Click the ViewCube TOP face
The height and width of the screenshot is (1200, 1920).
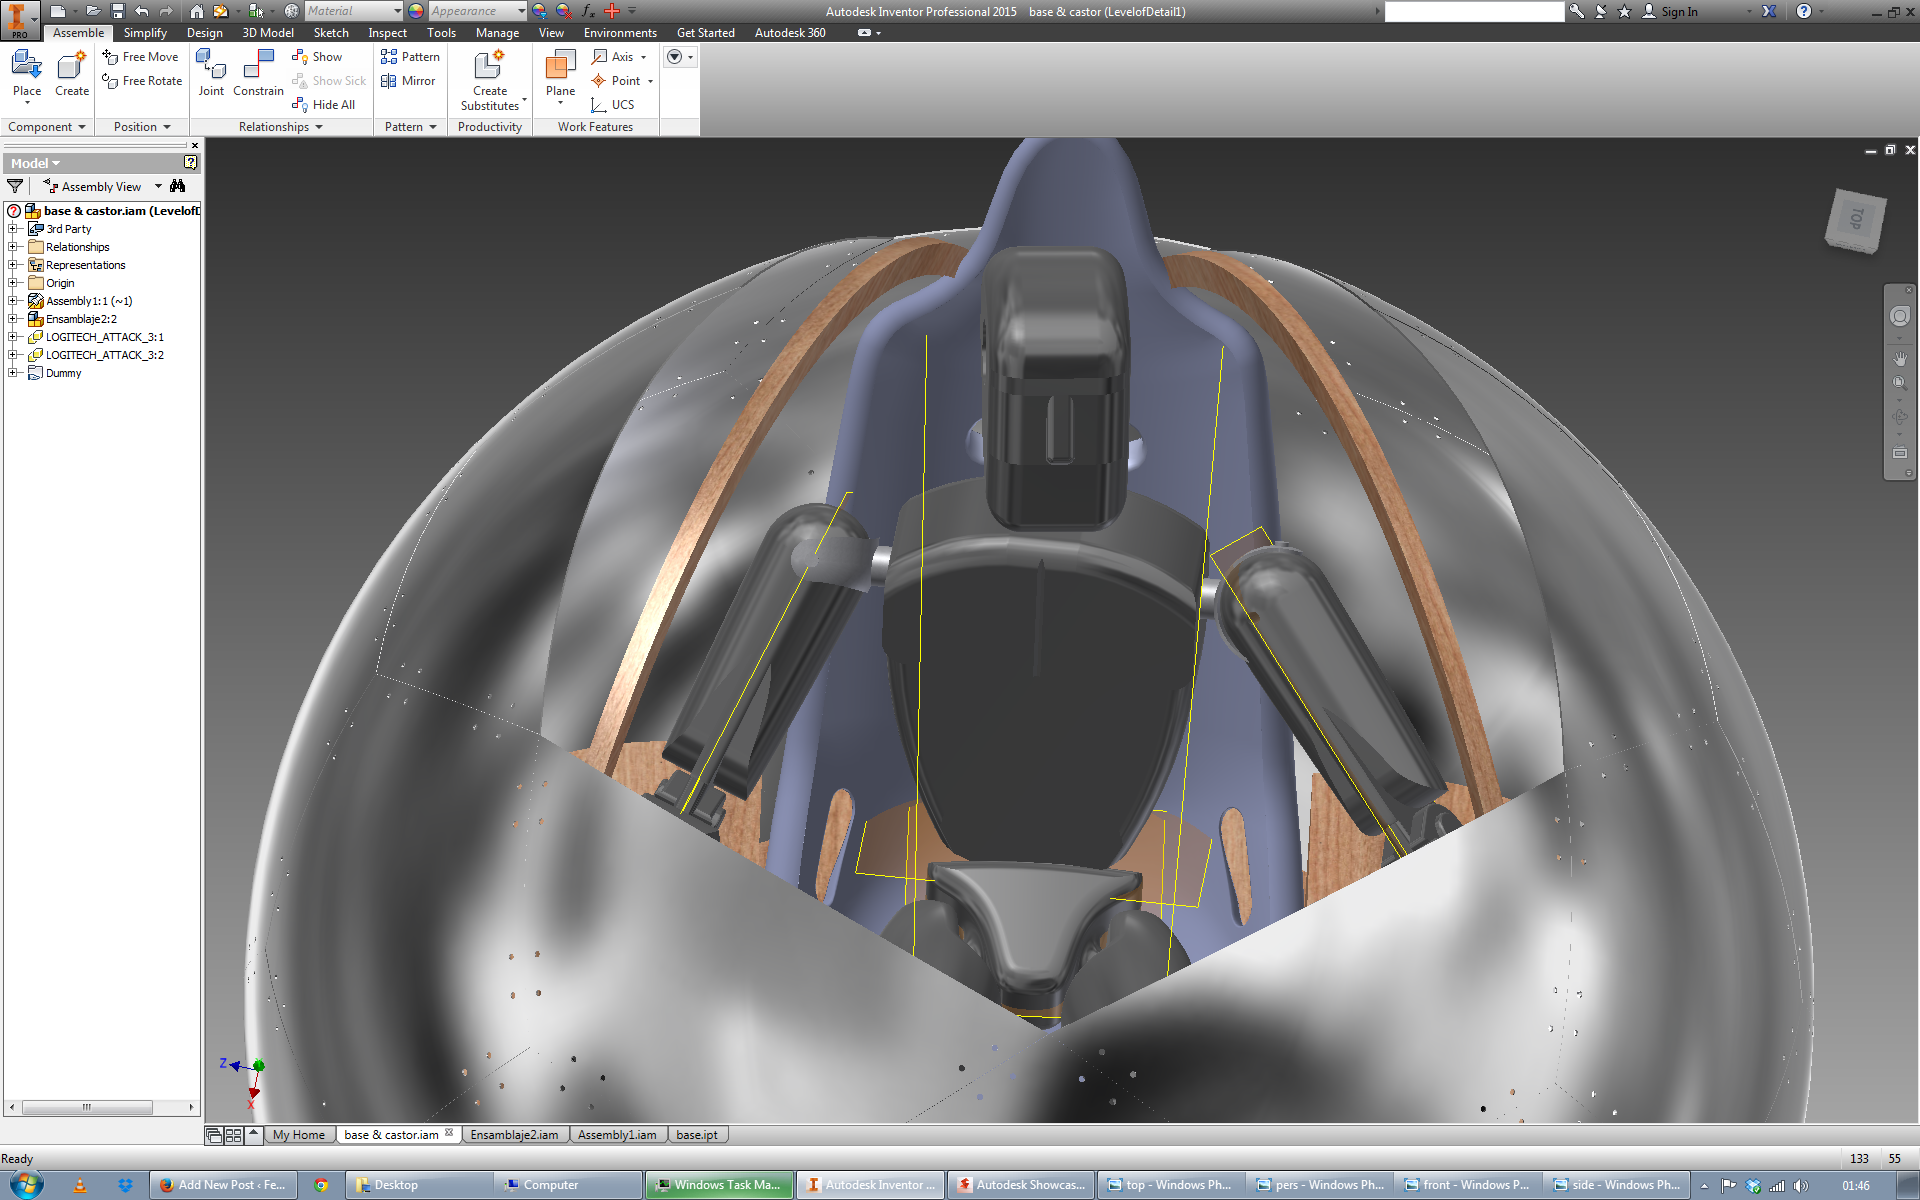(1856, 218)
